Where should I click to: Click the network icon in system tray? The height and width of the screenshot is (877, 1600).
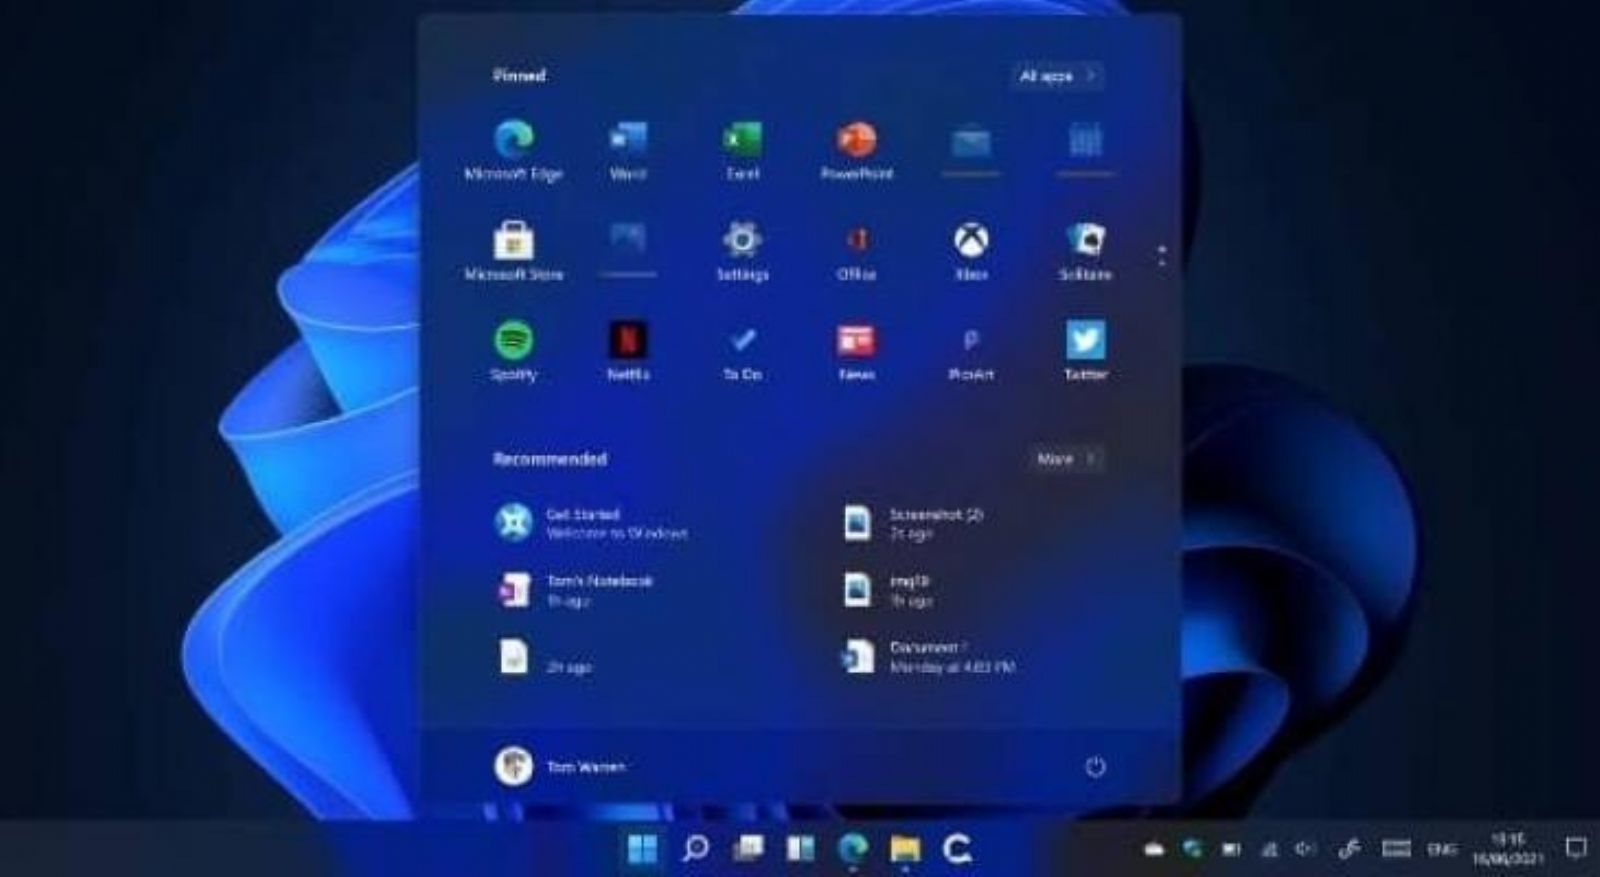[x=1270, y=849]
